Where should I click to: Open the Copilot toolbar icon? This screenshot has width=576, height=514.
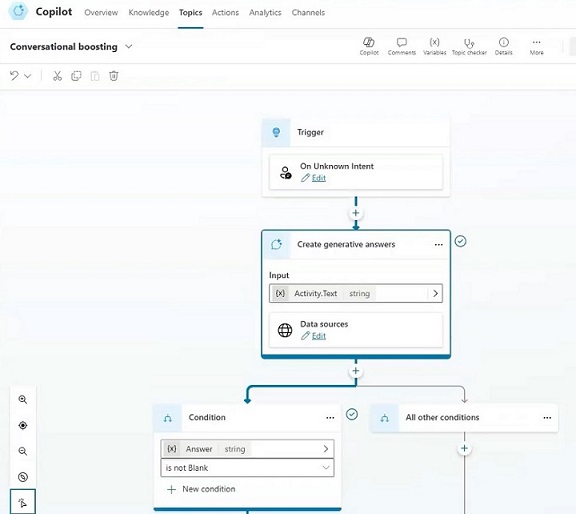tap(368, 46)
